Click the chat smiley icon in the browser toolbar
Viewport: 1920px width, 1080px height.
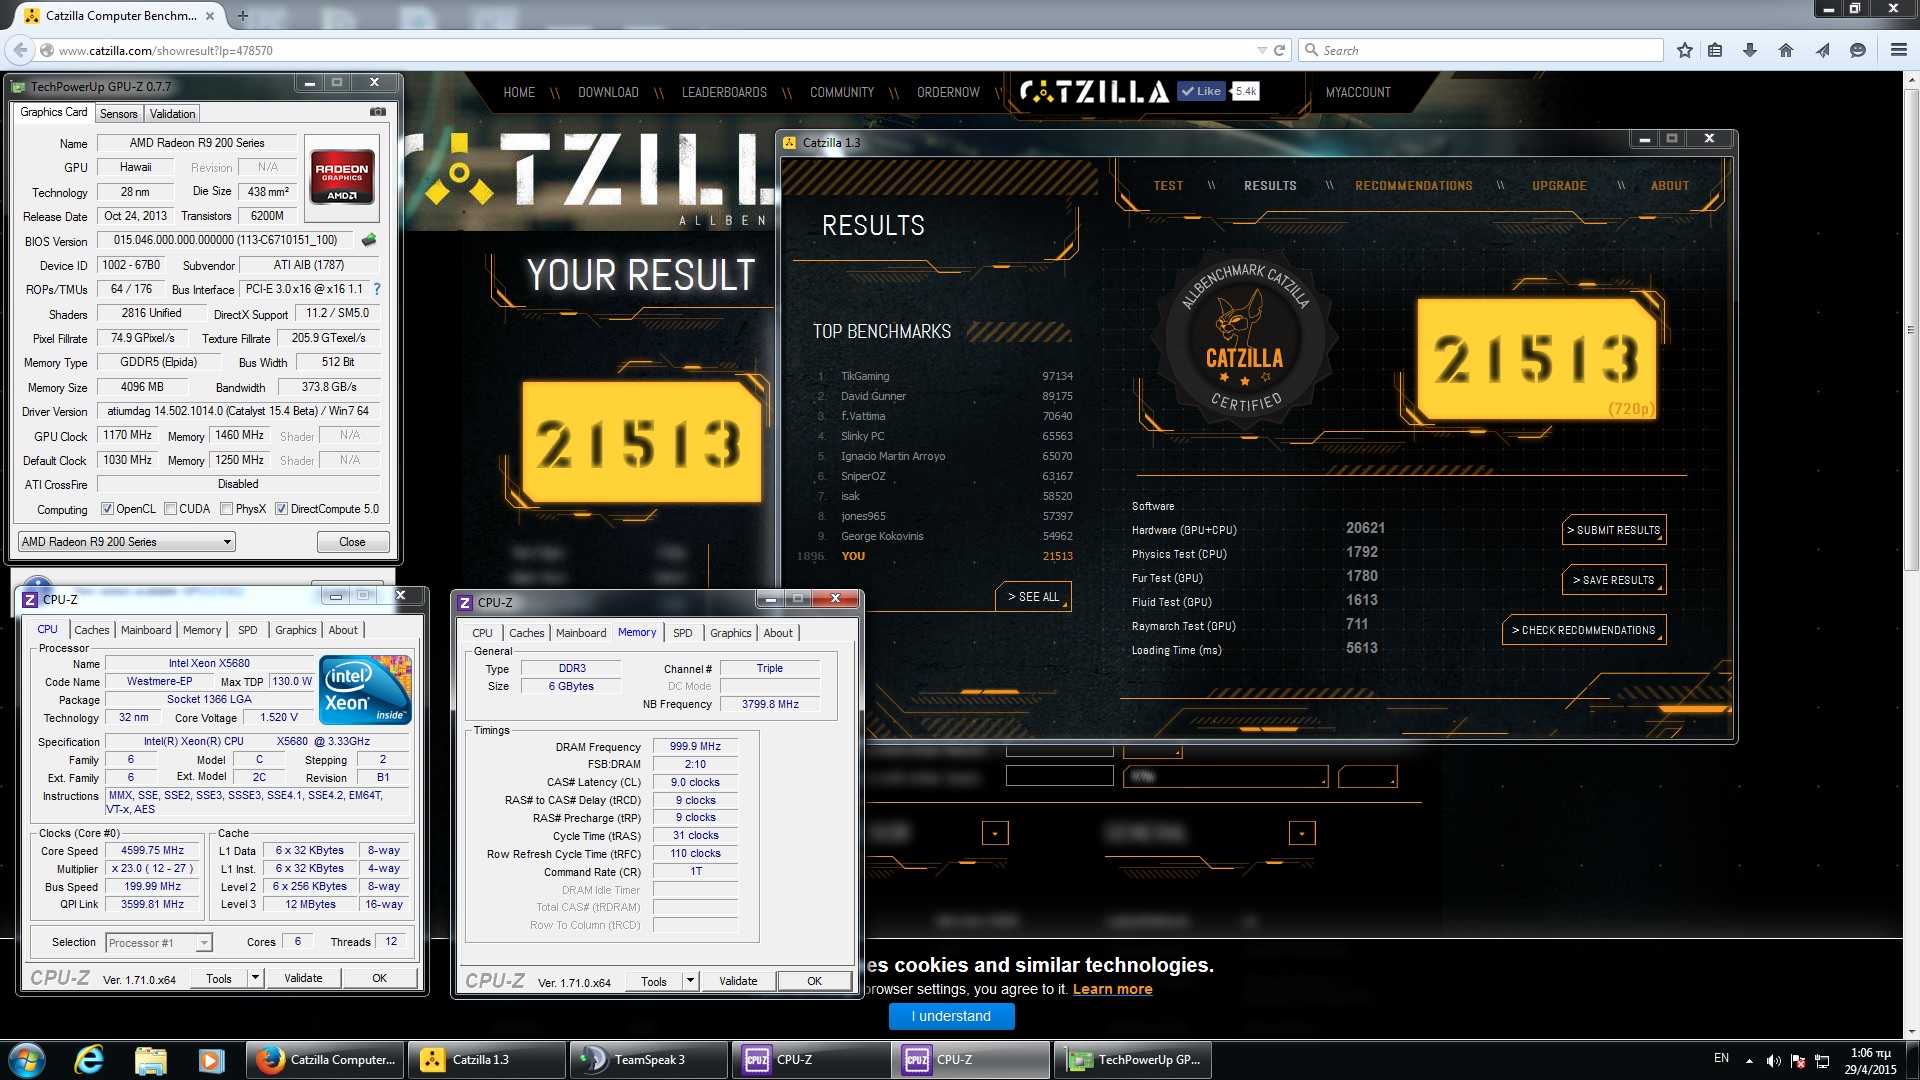coord(1858,50)
